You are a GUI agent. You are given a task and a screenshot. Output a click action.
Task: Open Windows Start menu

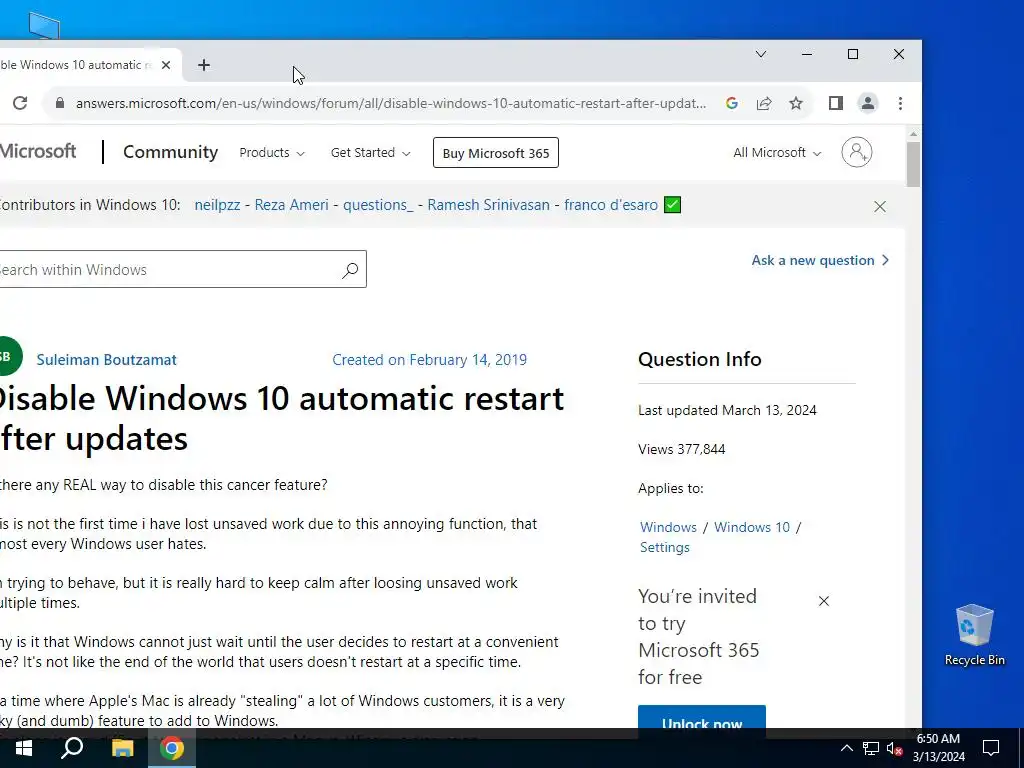[x=24, y=748]
